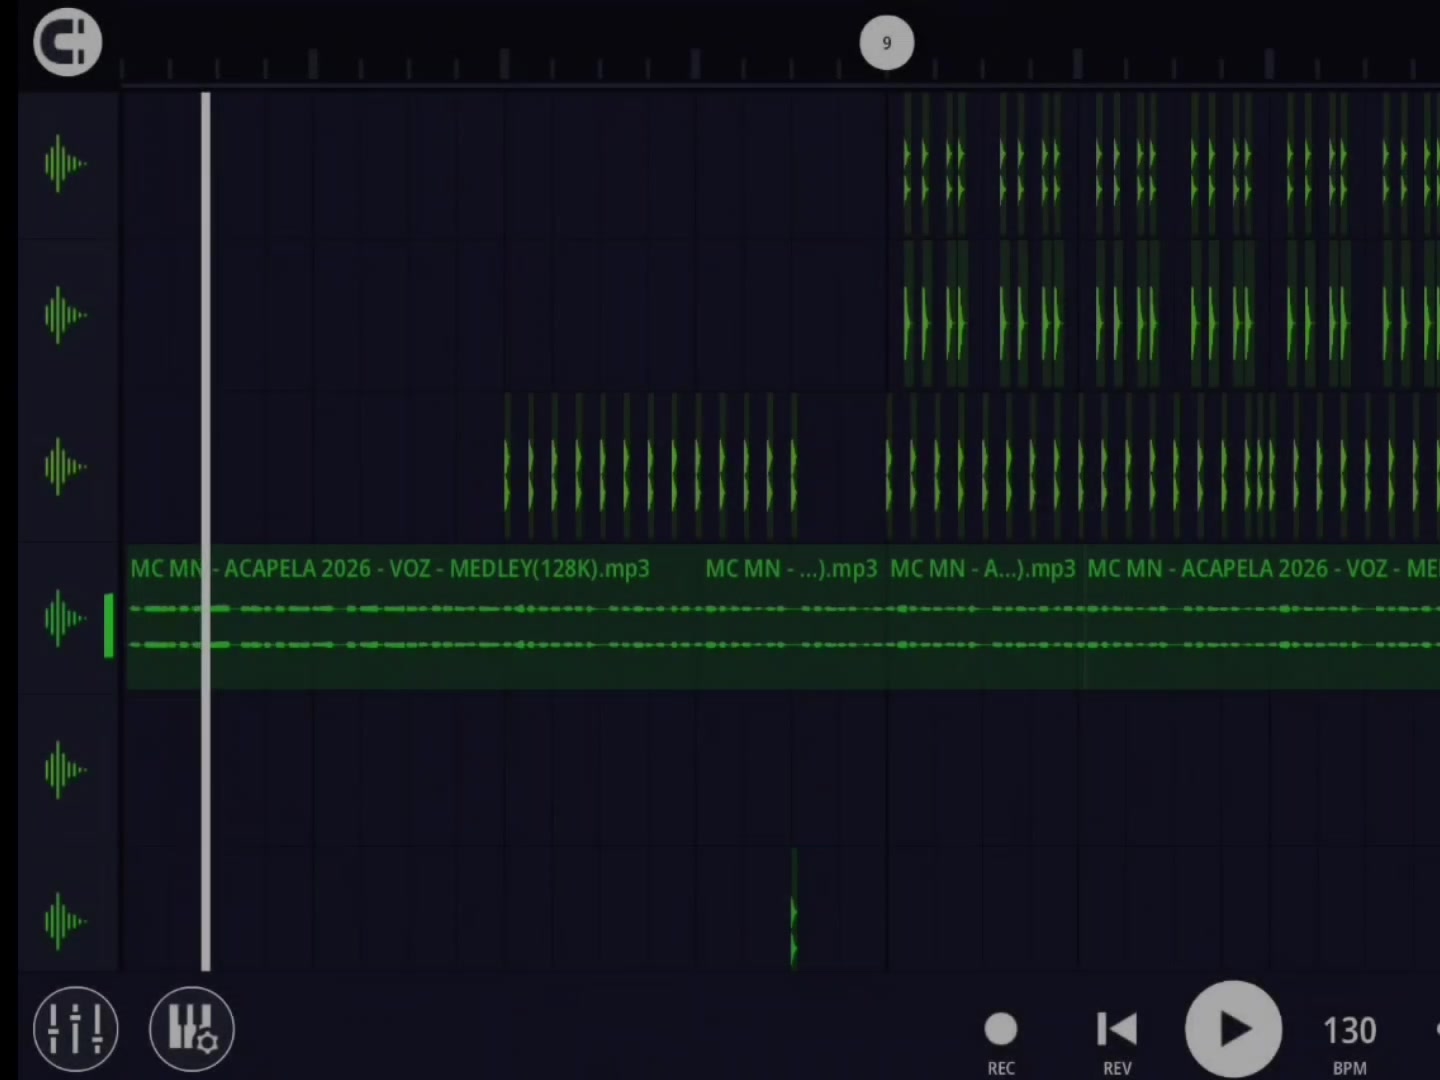The height and width of the screenshot is (1080, 1440).
Task: Open the piano instrument settings button
Action: (x=191, y=1028)
